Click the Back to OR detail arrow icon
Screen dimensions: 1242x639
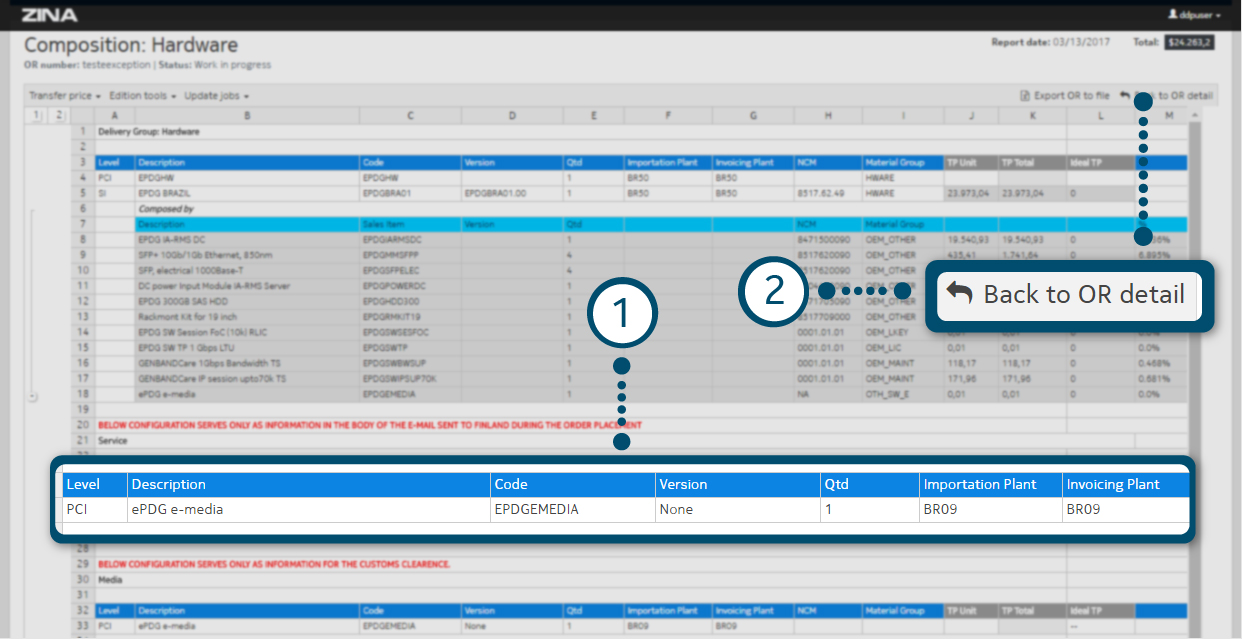click(1124, 96)
